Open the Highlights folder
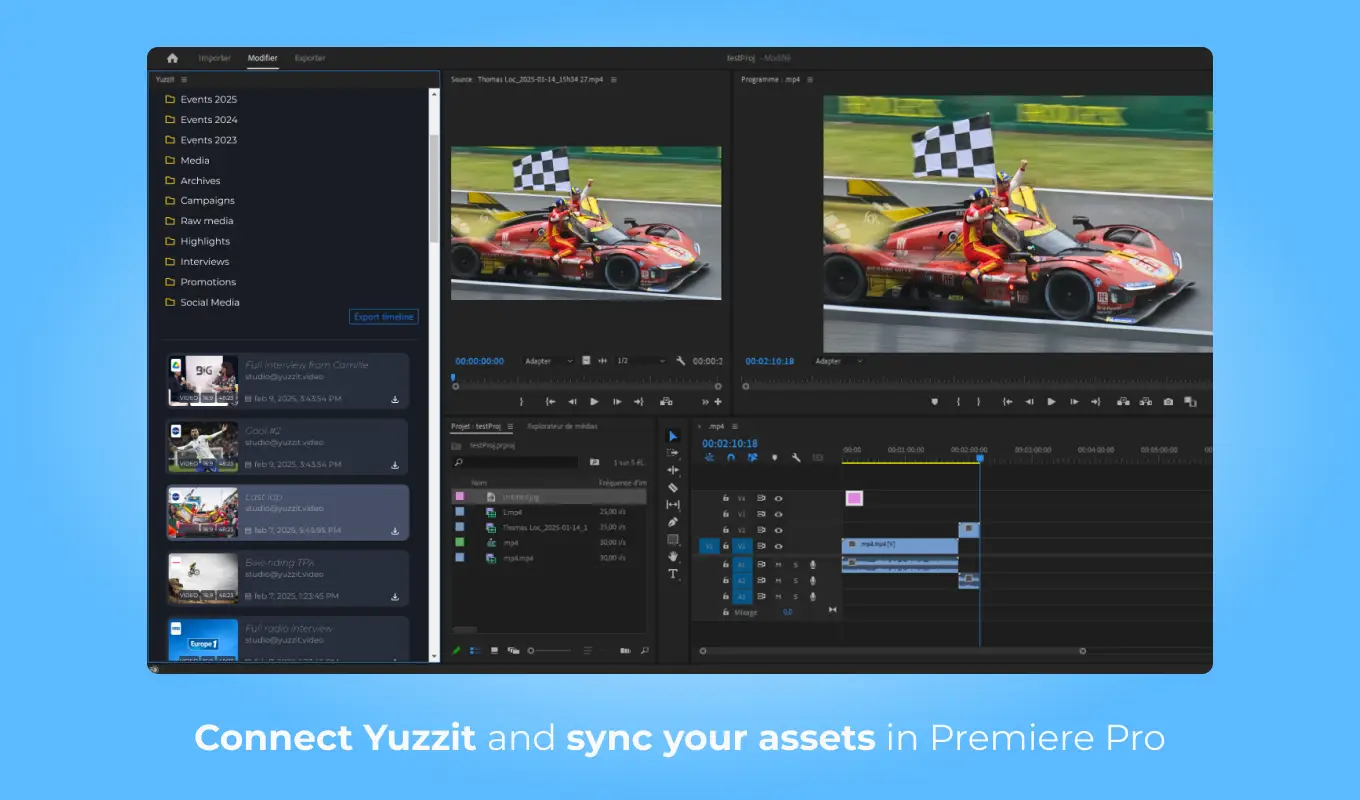This screenshot has width=1360, height=800. [205, 241]
